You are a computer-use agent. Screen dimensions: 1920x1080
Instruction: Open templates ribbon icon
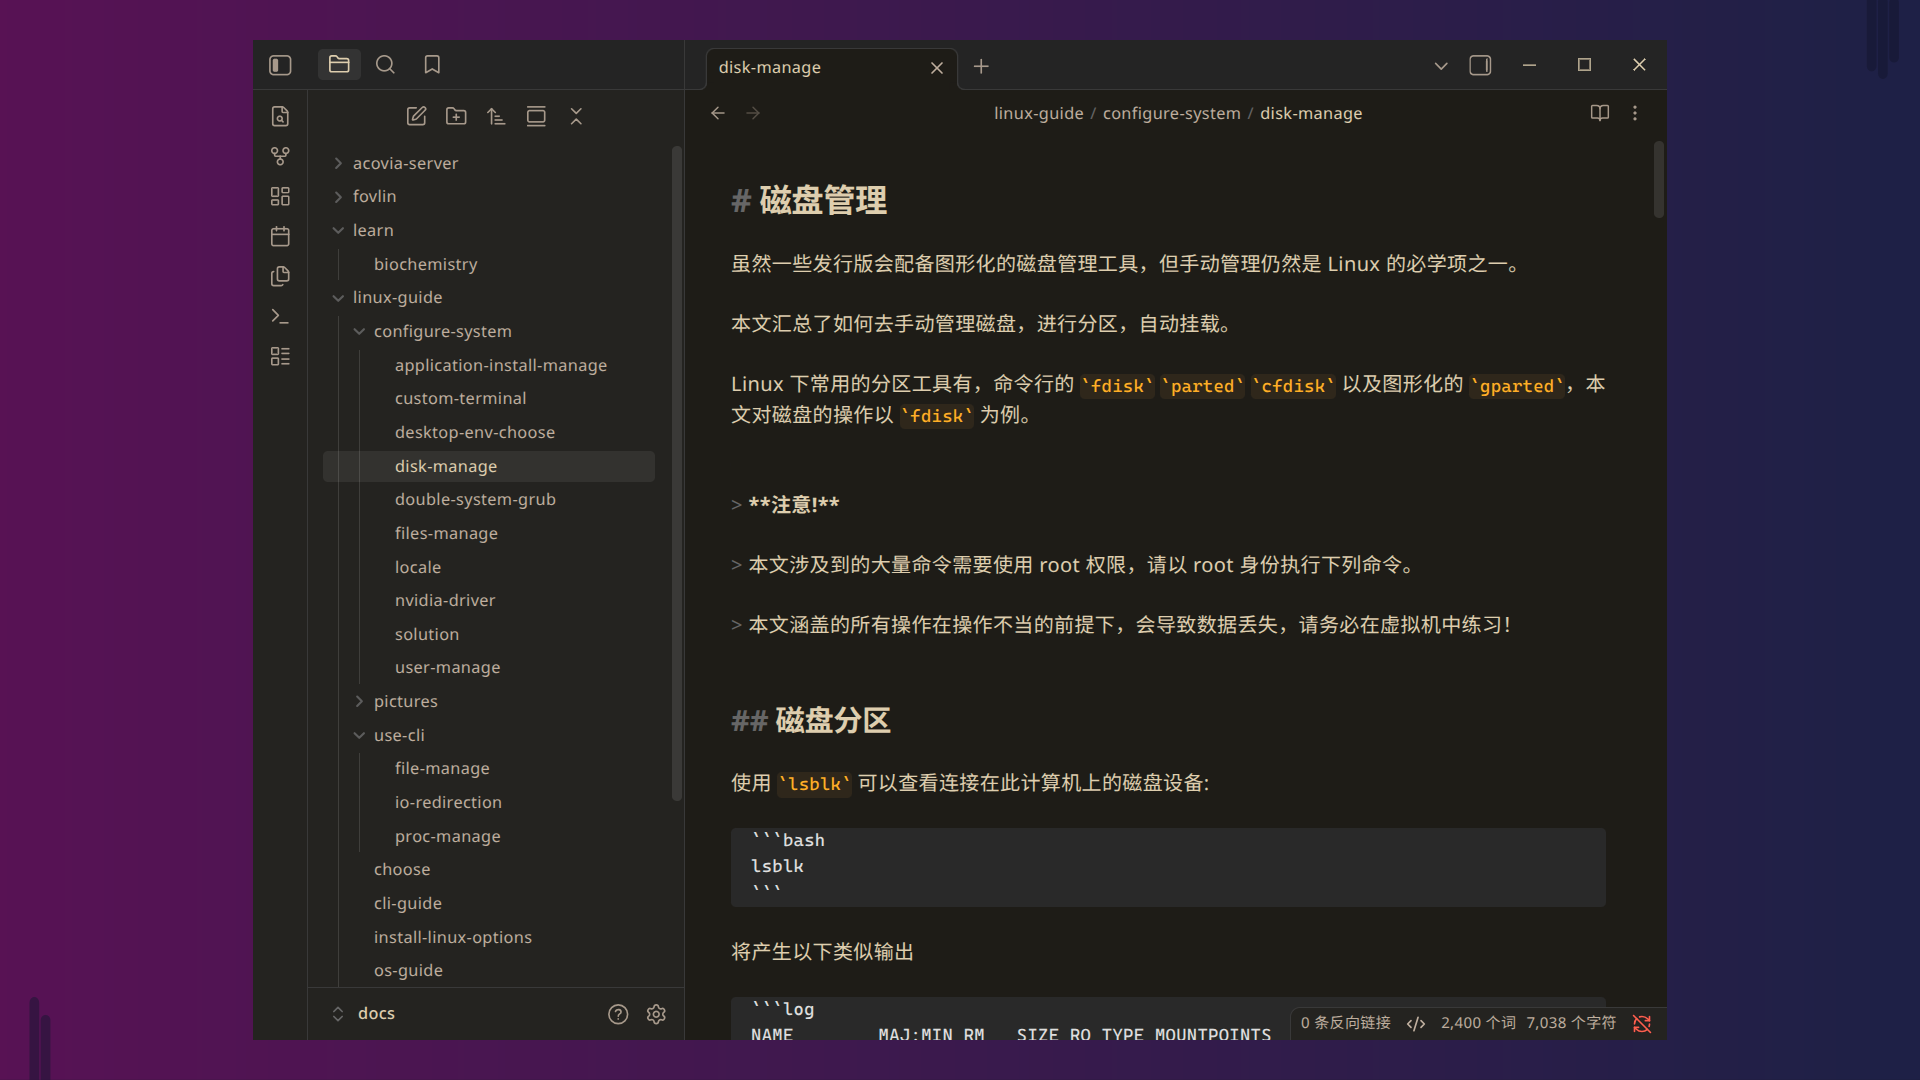pyautogui.click(x=280, y=277)
